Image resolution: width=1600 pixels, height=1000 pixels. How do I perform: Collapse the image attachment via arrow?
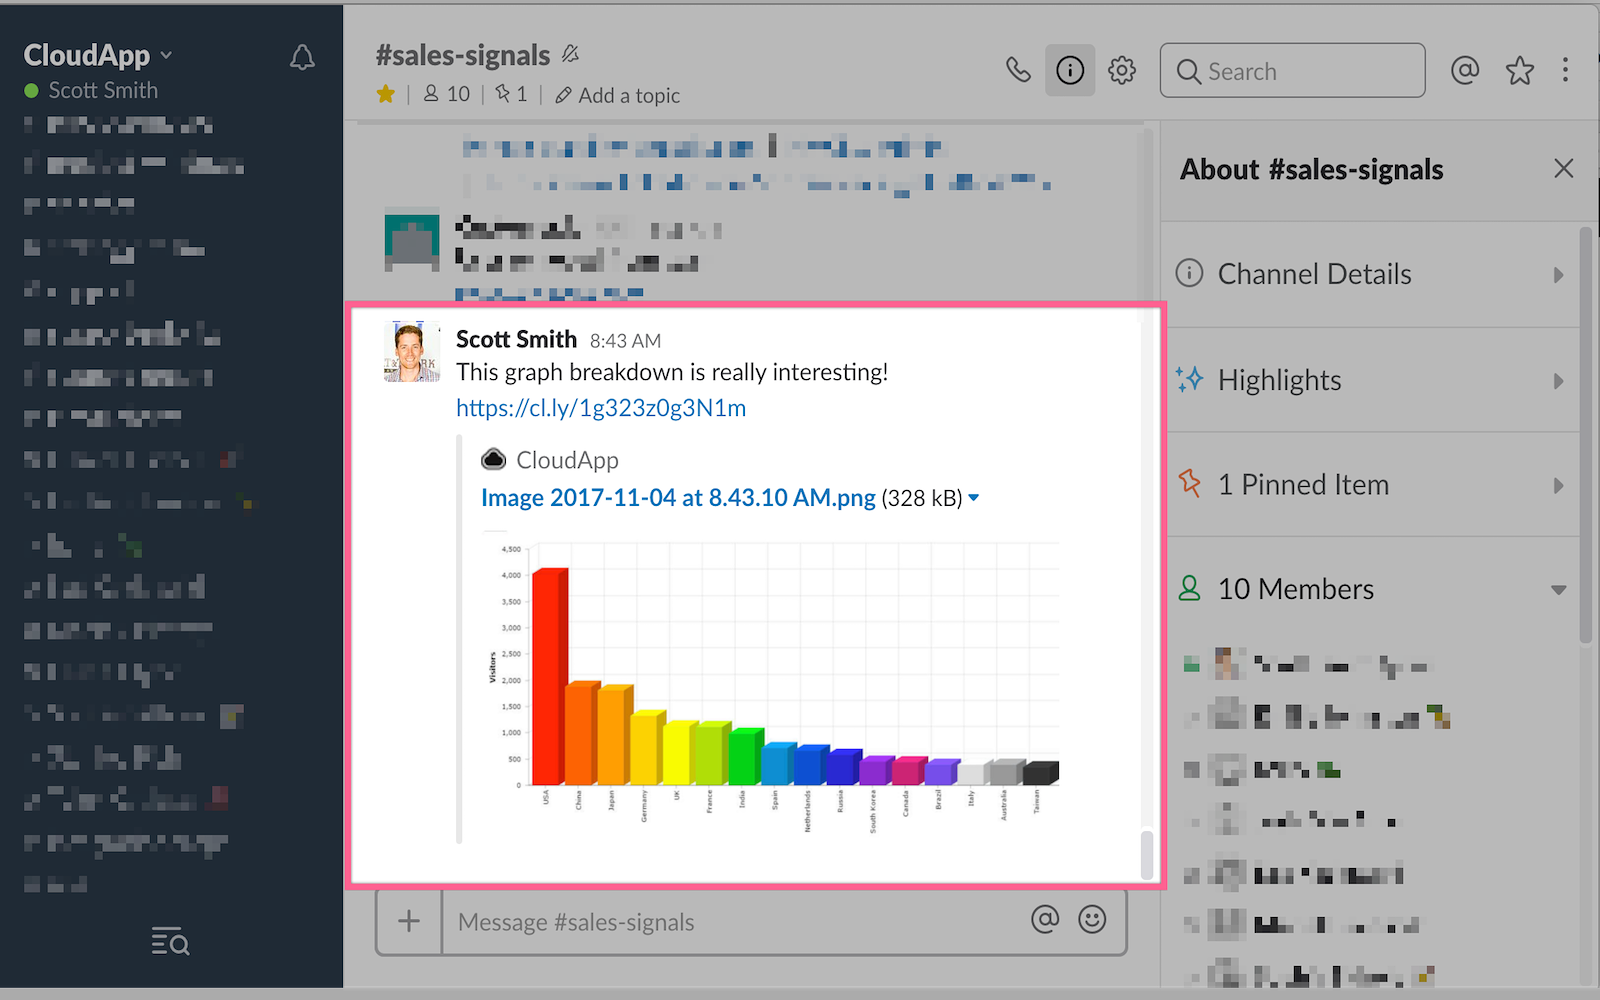(x=974, y=498)
